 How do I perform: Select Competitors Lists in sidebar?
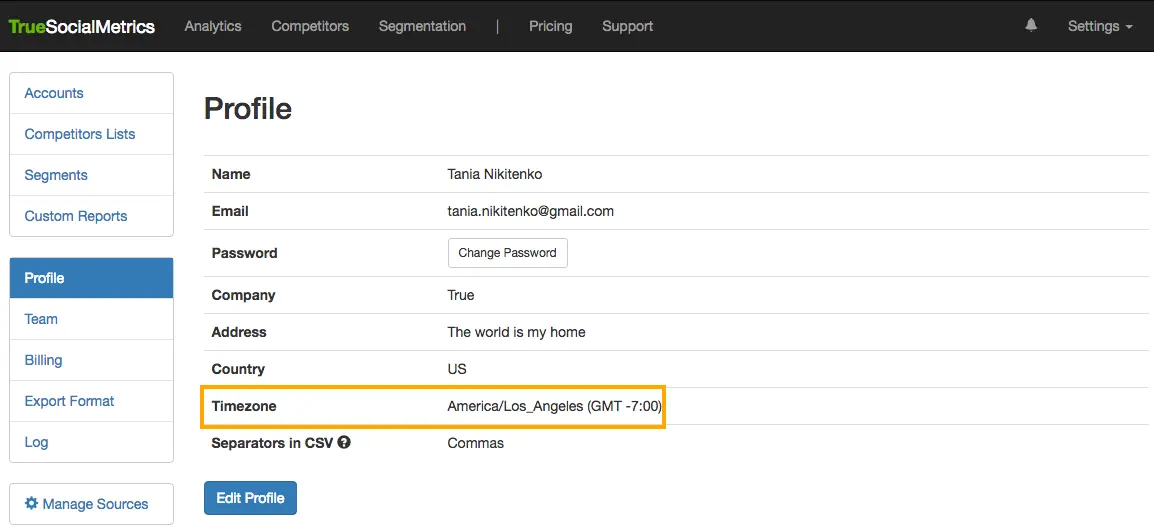[80, 134]
